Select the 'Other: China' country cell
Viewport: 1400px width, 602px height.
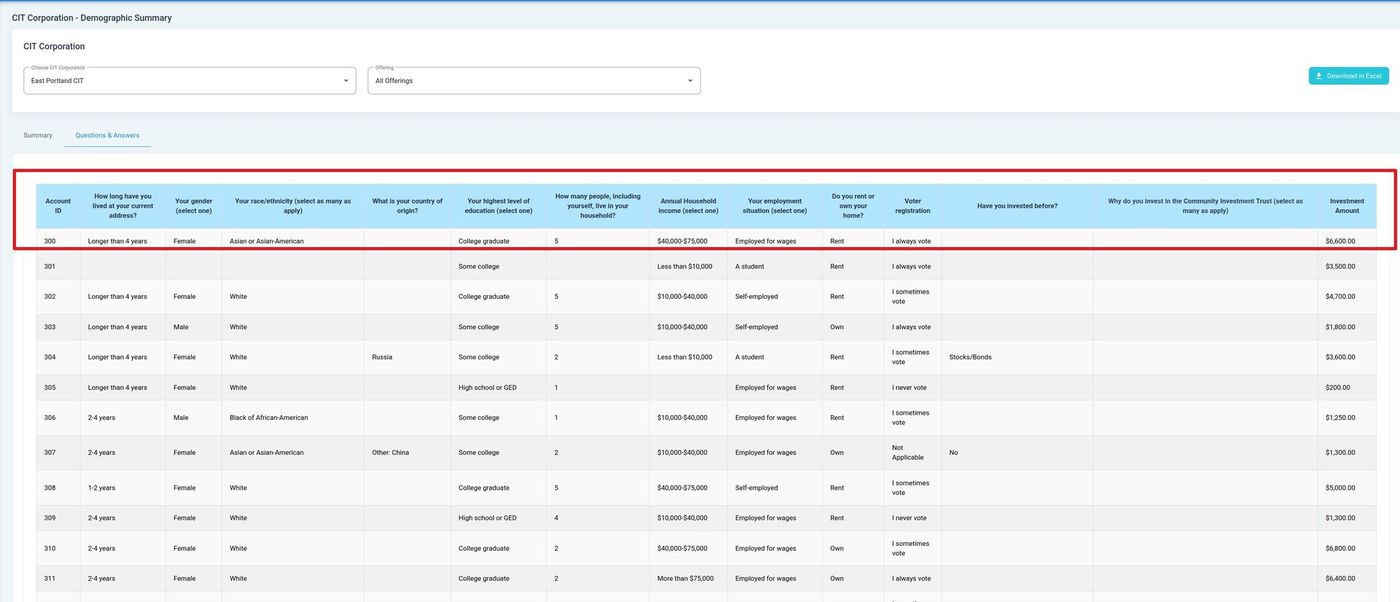coord(391,453)
